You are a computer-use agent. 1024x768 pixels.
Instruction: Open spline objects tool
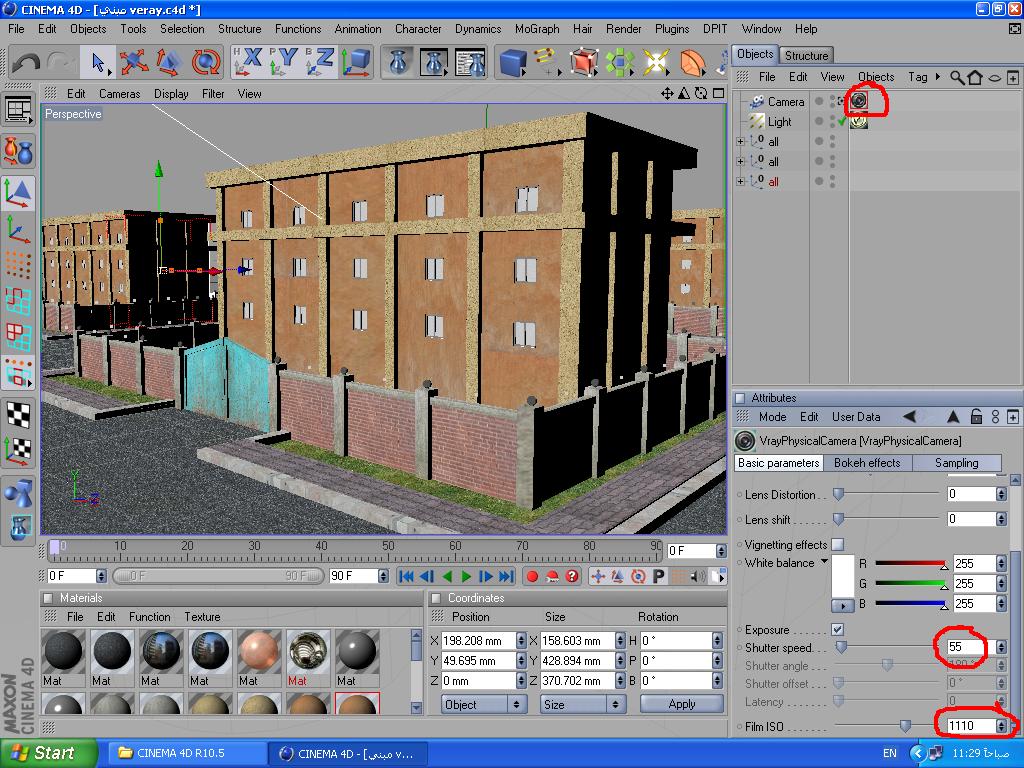point(548,63)
